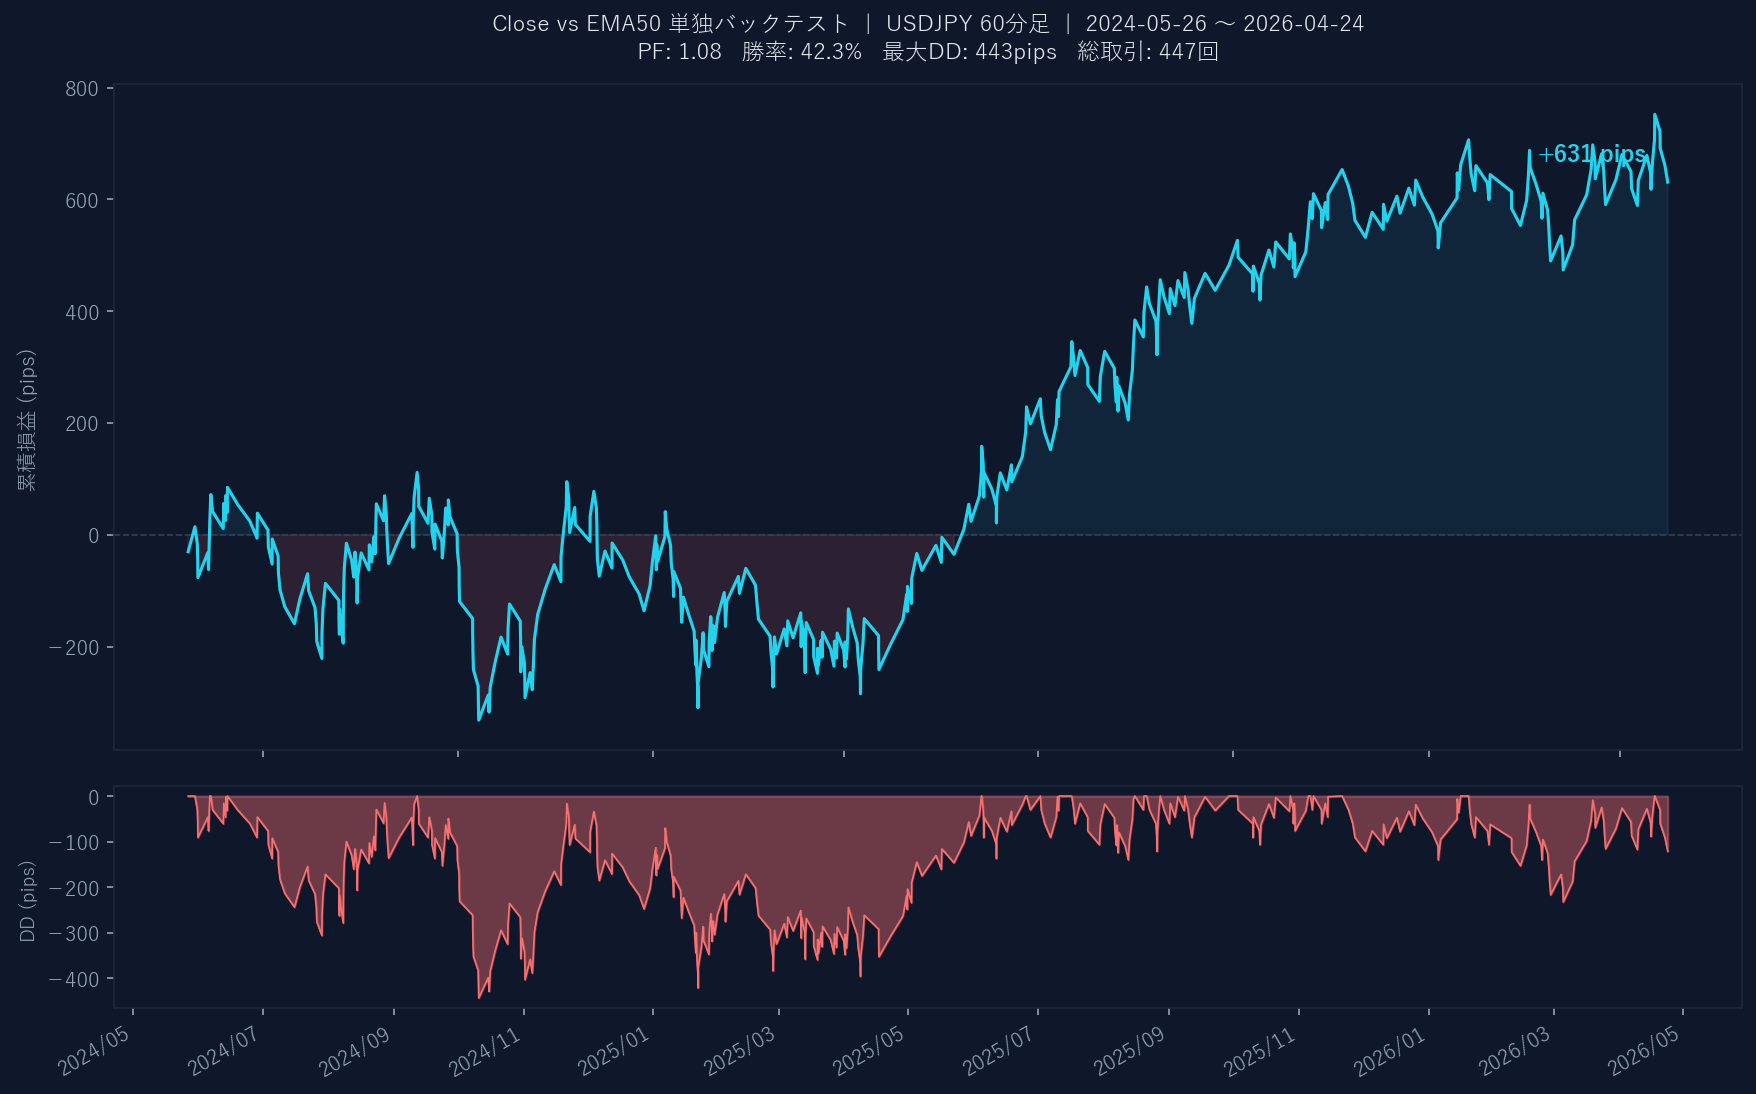Click the 累積損益 (pips) y-axis label
The width and height of the screenshot is (1756, 1094).
[x=27, y=420]
